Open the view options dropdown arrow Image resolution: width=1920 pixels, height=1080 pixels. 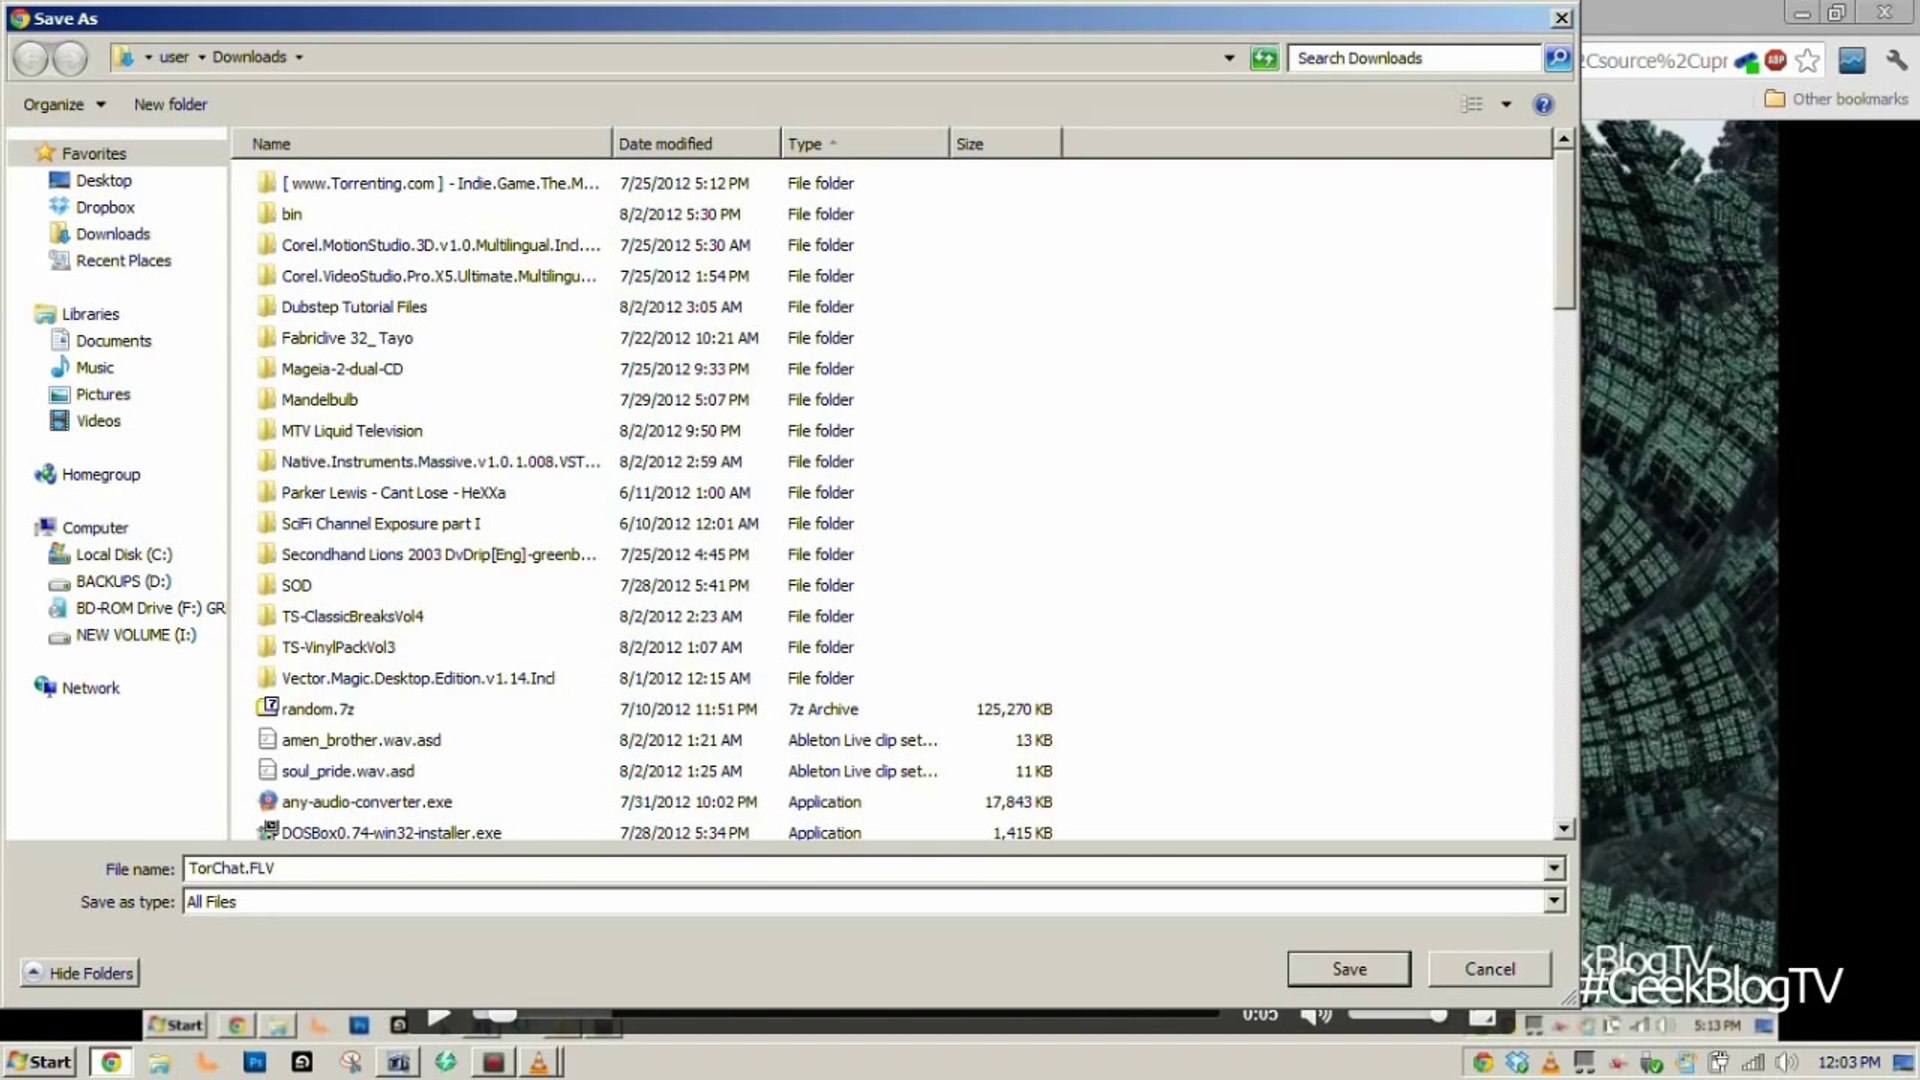coord(1506,104)
